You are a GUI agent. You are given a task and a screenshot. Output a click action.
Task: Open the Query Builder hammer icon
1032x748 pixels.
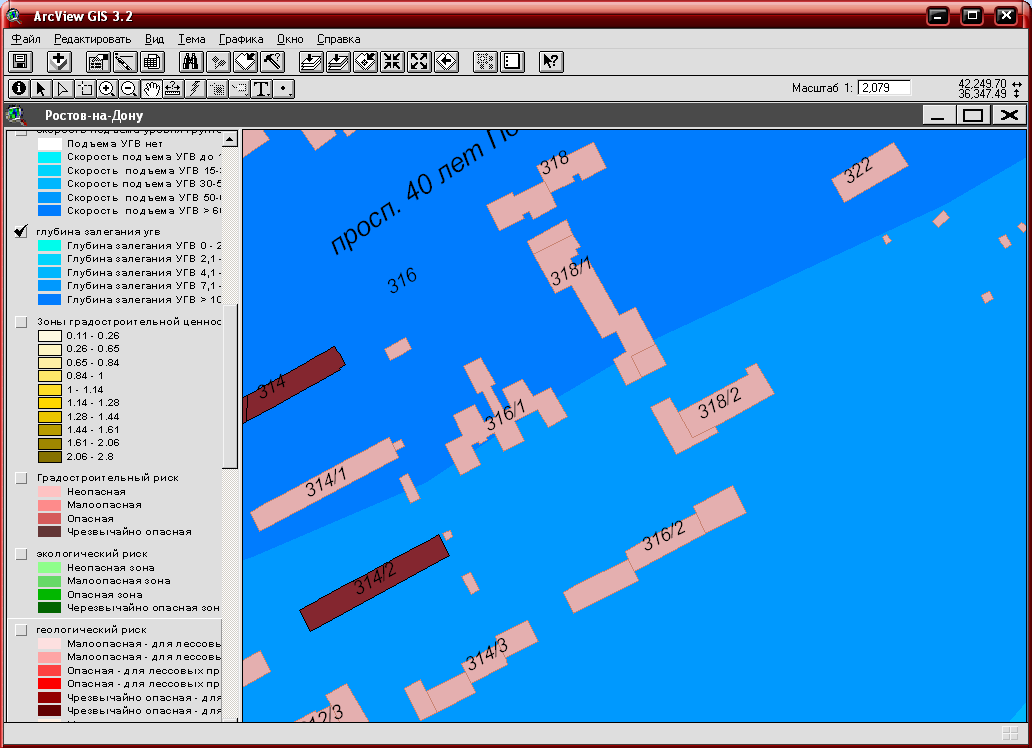pos(272,62)
